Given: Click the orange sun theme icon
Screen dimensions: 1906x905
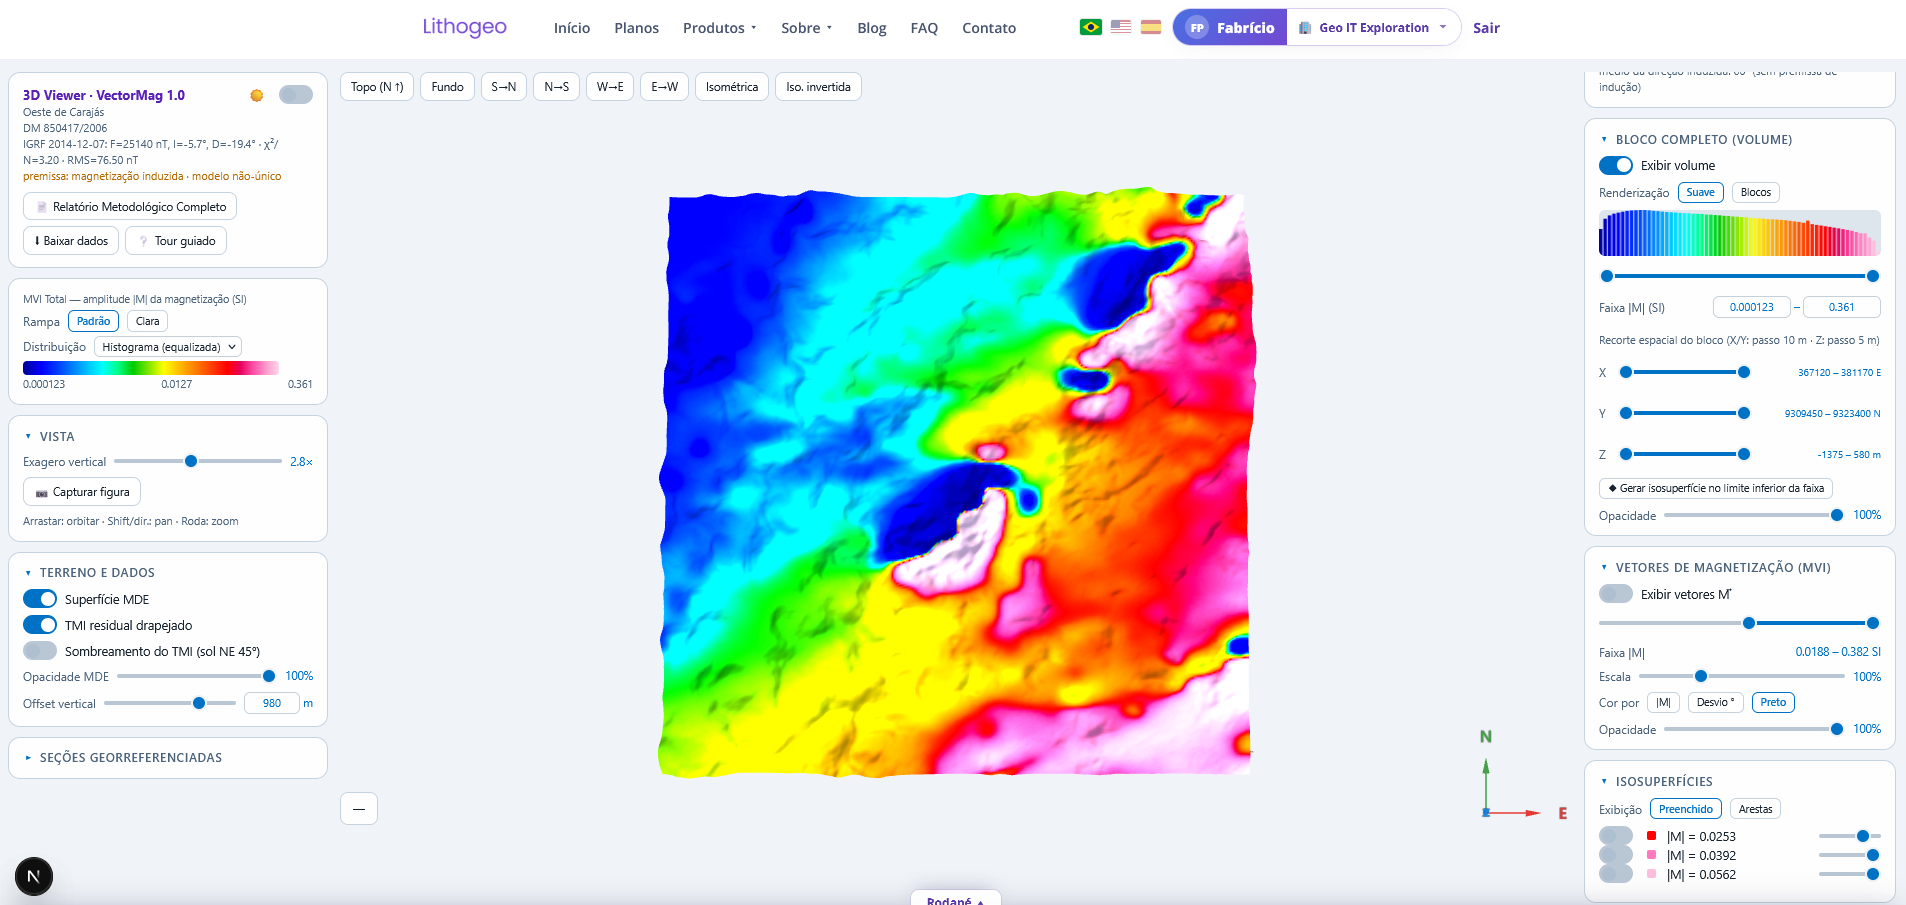Looking at the screenshot, I should tap(257, 95).
